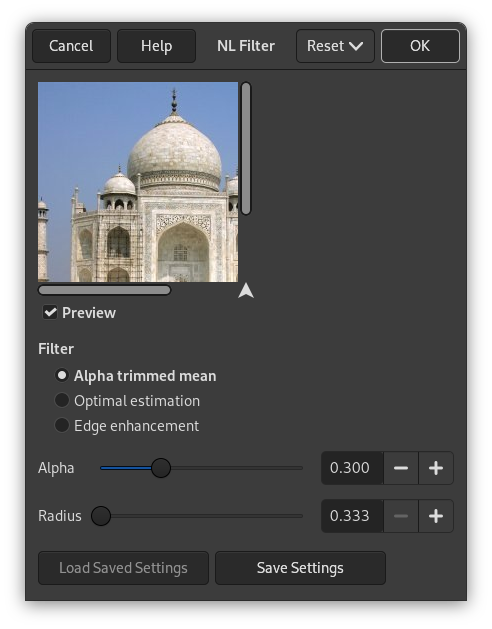This screenshot has height=629, width=492.
Task: Increase Alpha value with plus button
Action: pyautogui.click(x=436, y=468)
